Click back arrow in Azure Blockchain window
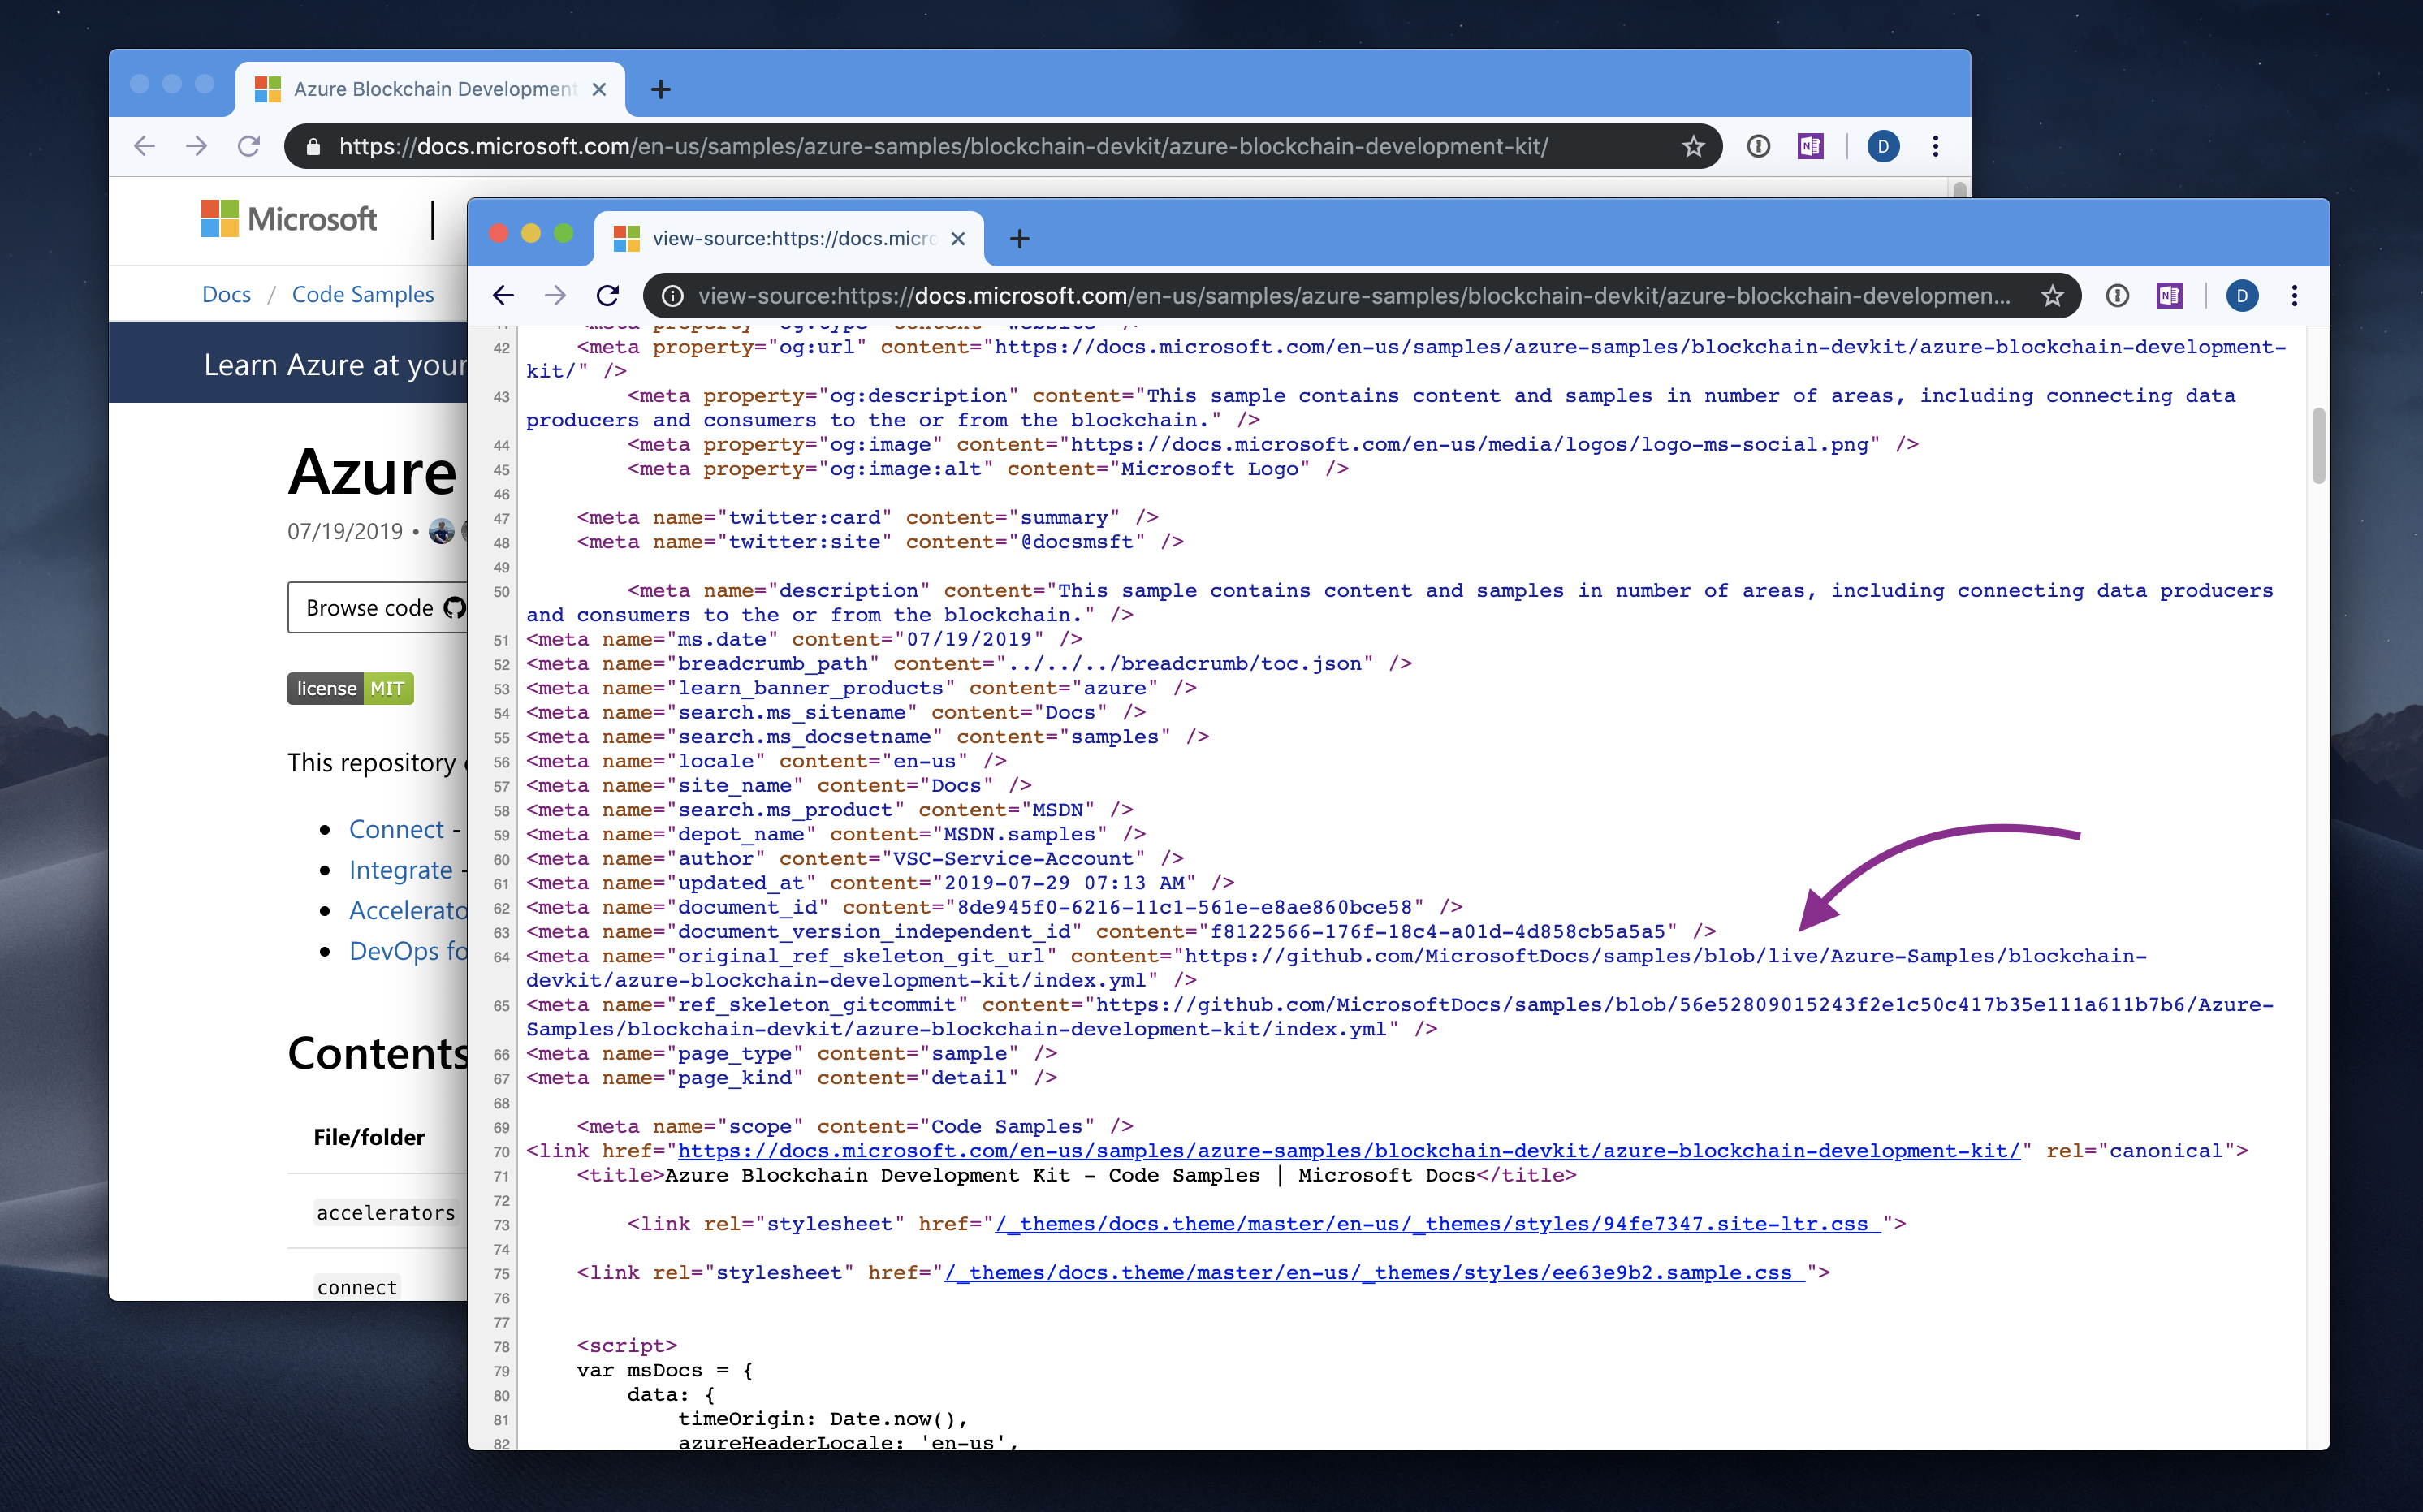Viewport: 2423px width, 1512px height. pos(144,146)
